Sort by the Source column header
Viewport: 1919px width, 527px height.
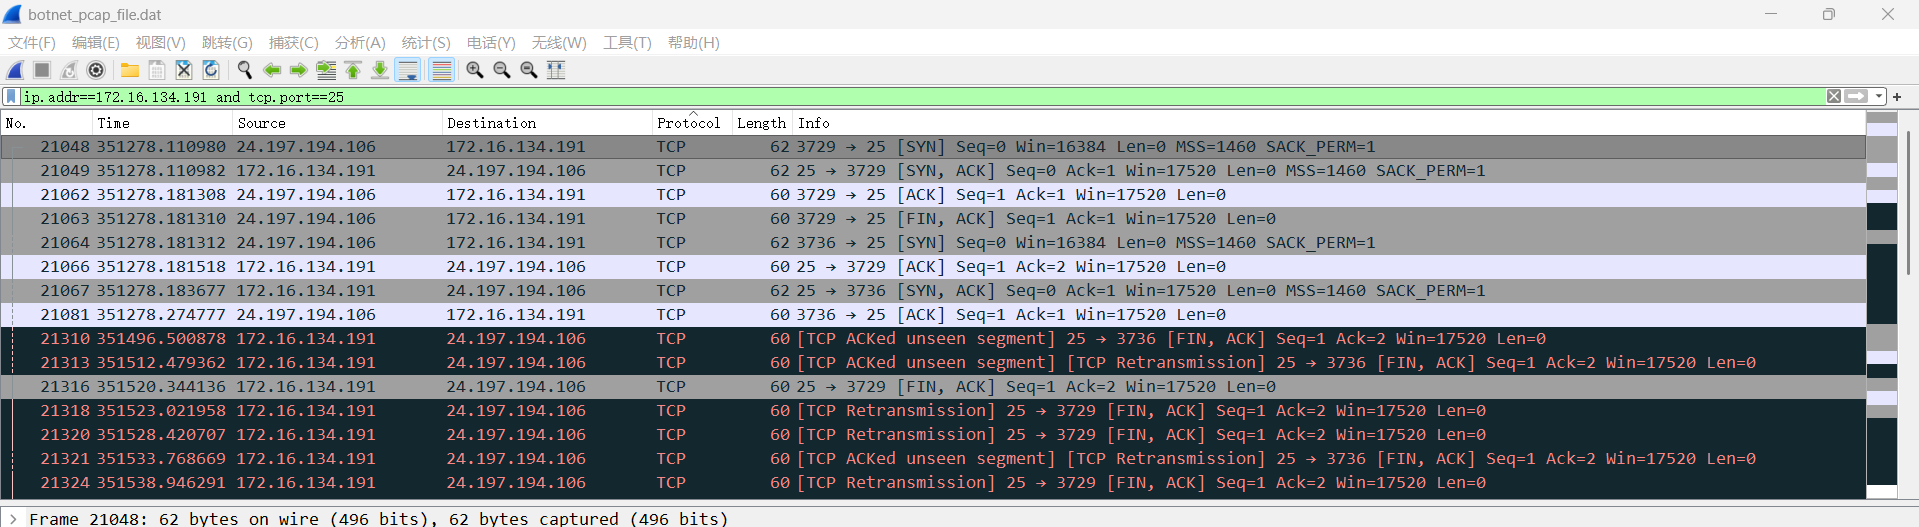[x=337, y=123]
